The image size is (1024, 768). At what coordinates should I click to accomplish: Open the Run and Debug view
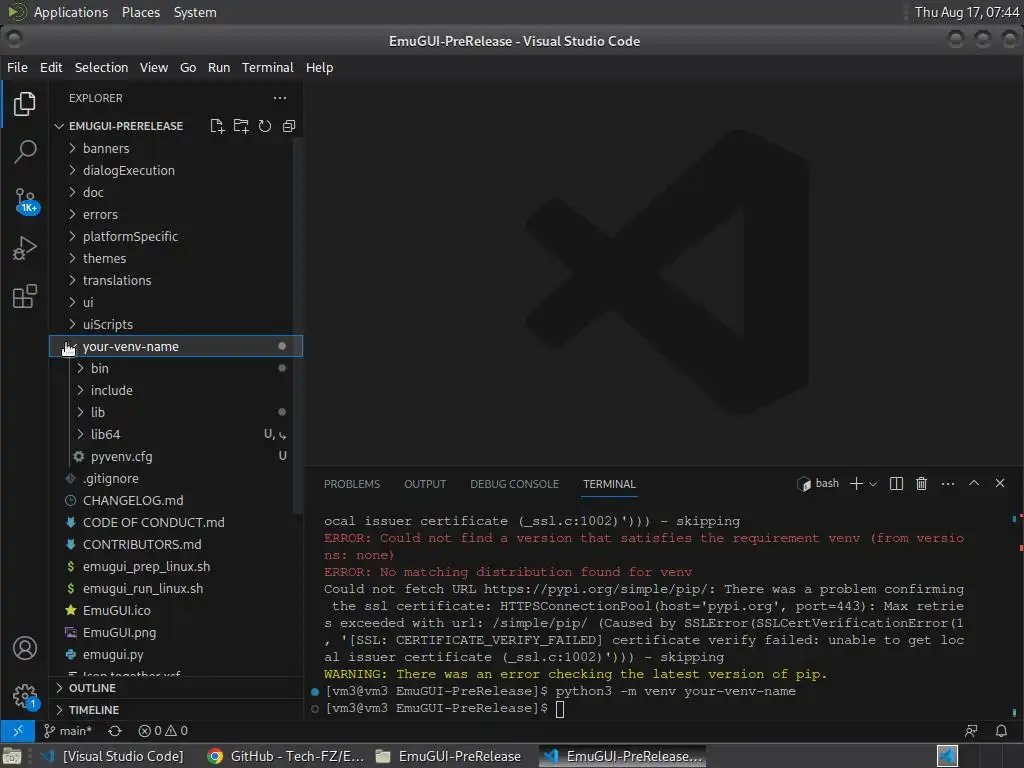[24, 248]
